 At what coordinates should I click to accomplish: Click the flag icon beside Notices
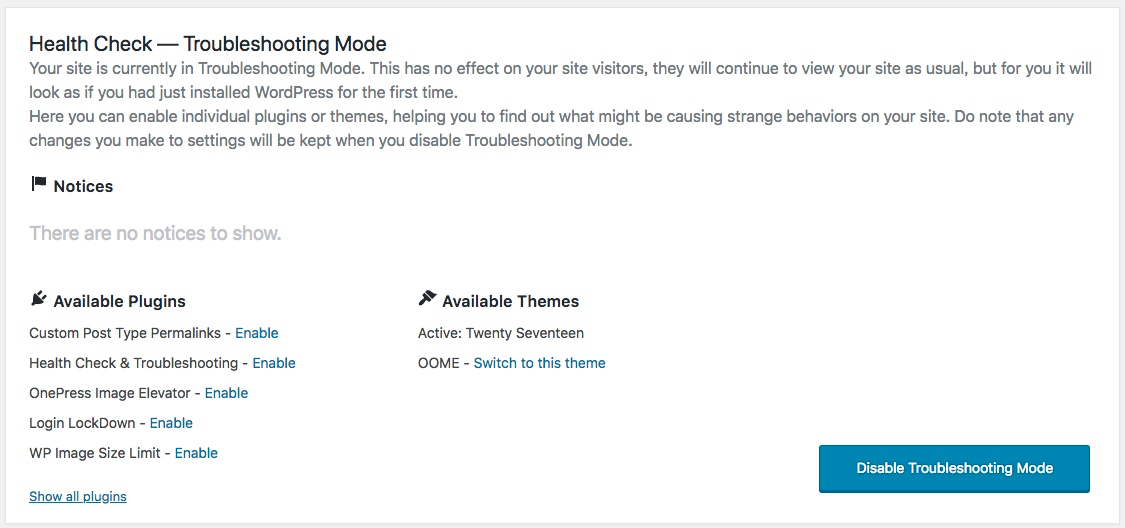pyautogui.click(x=39, y=184)
